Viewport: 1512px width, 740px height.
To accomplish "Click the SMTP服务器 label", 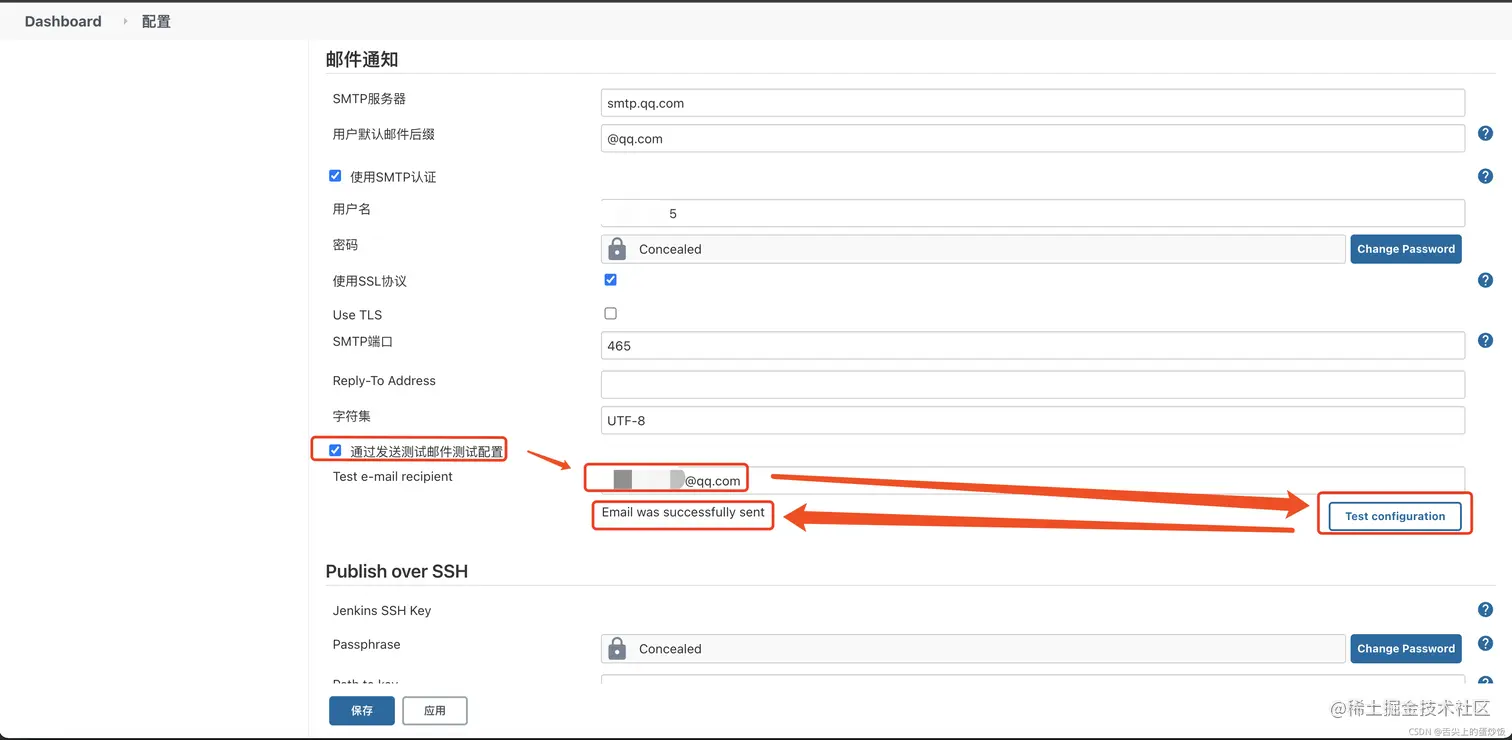I will pyautogui.click(x=369, y=98).
